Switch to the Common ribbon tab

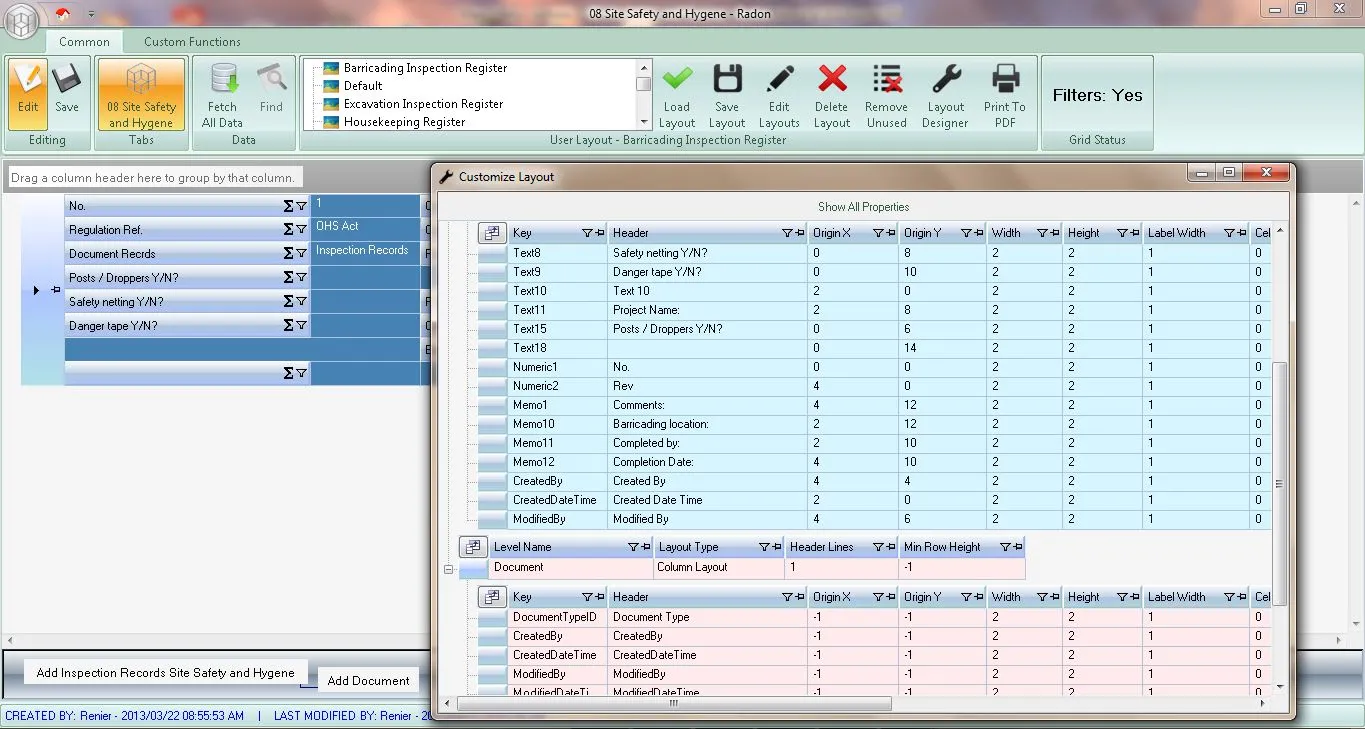pos(84,42)
